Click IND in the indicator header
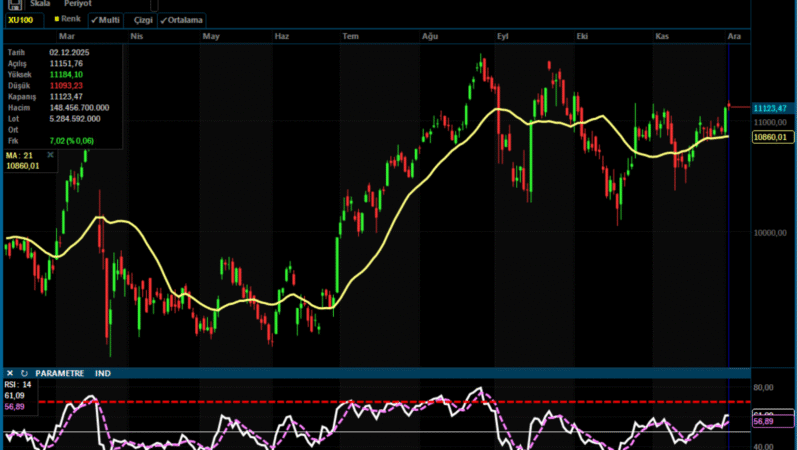 click(103, 373)
